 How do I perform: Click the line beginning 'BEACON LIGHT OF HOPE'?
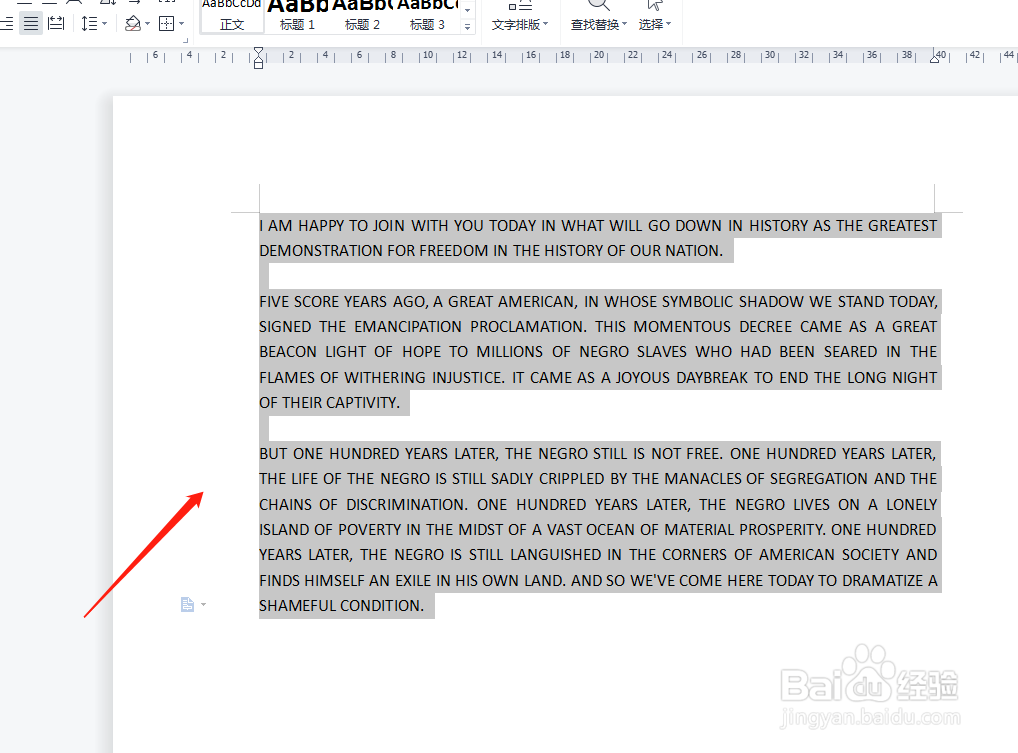click(x=598, y=352)
